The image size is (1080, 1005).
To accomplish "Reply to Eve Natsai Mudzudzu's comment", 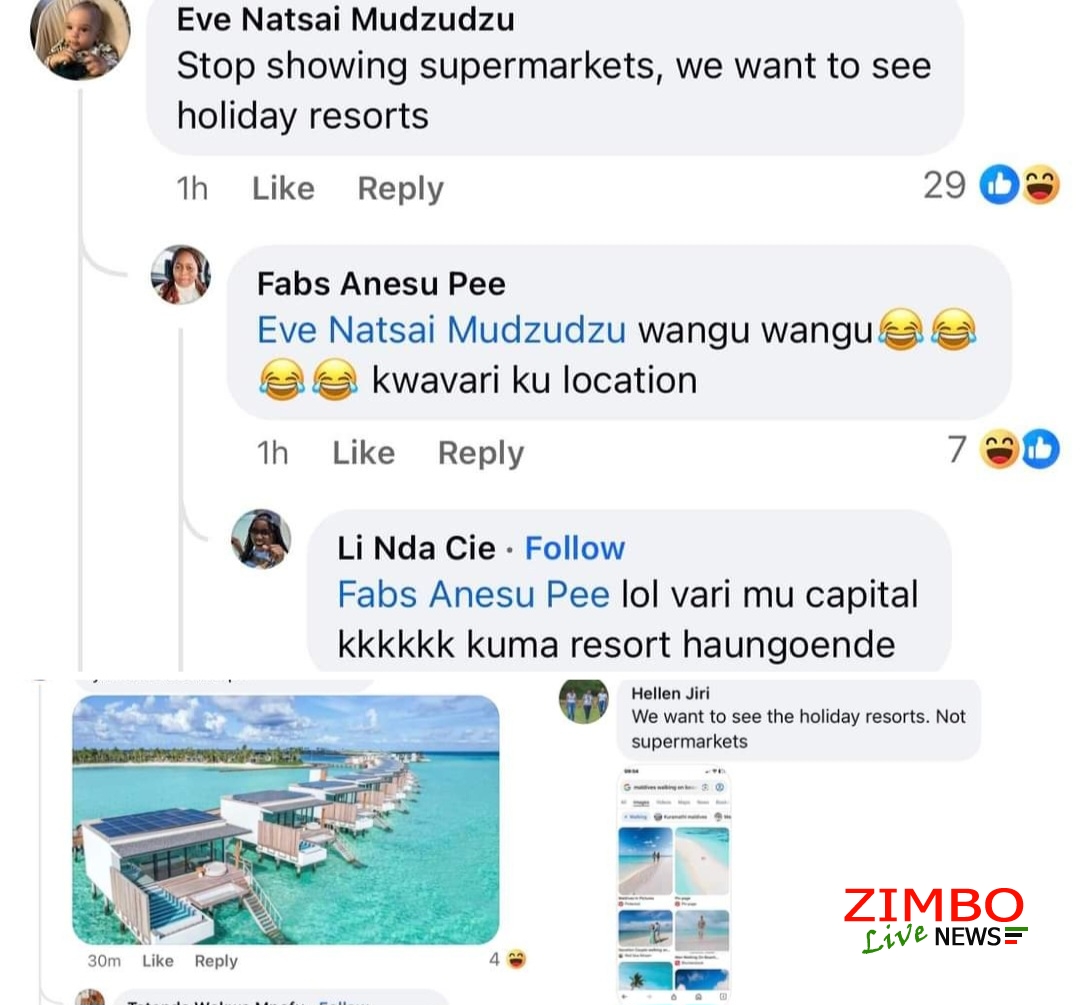I will point(401,189).
